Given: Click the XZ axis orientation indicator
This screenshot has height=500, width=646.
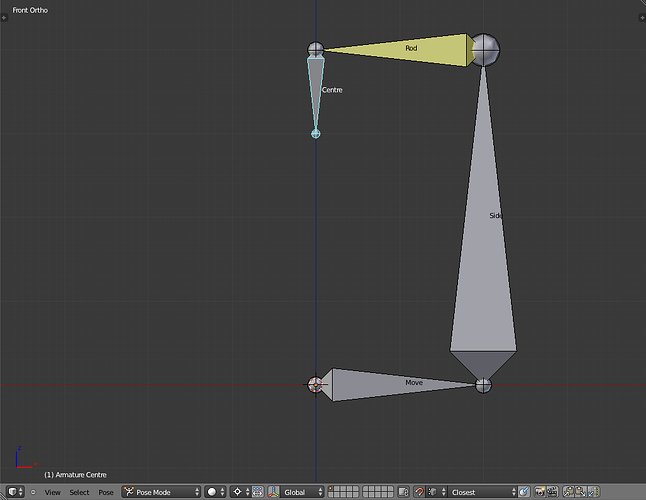Looking at the screenshot, I should [x=26, y=458].
